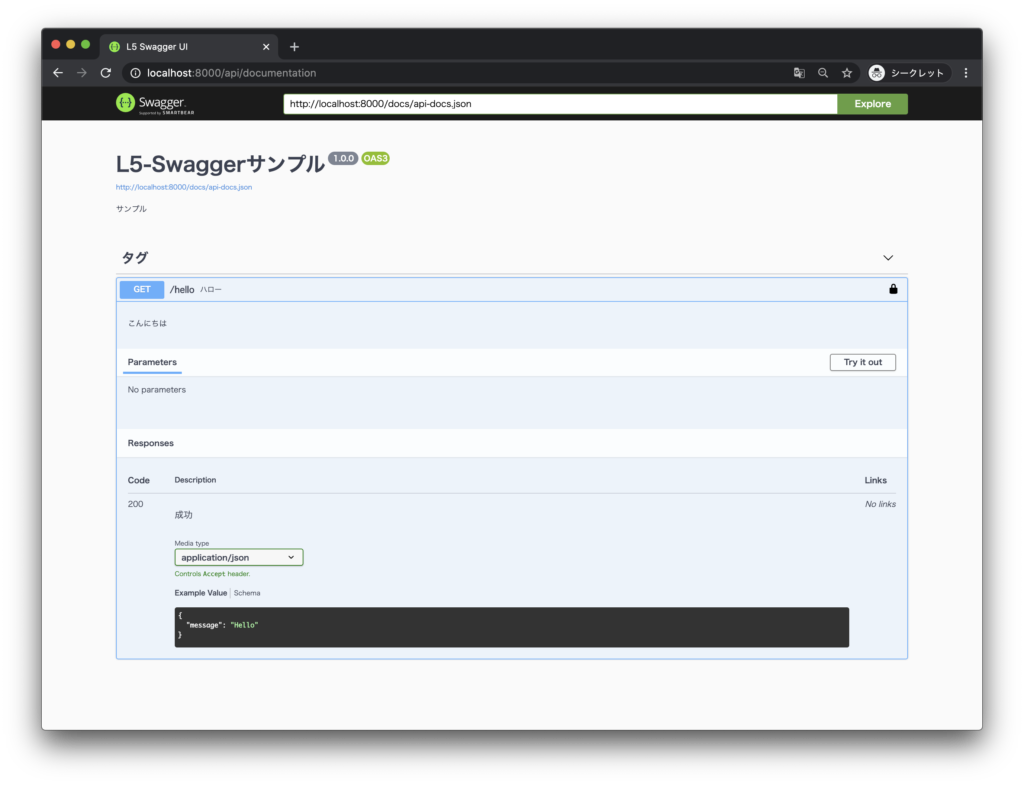1024x785 pixels.
Task: Switch to the Parameters tab
Action: 152,362
